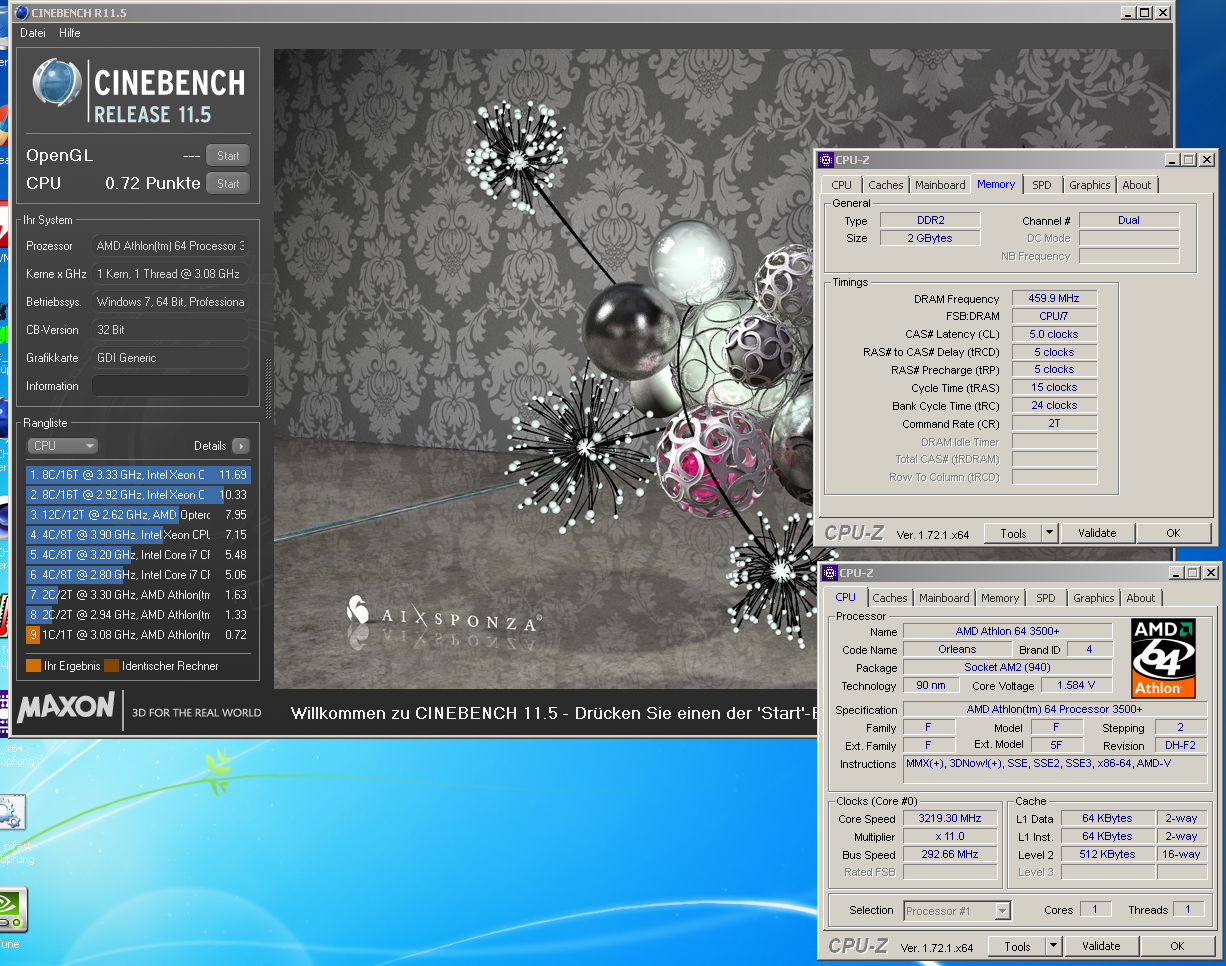Switch to SPD tab in lower CPU-Z window
The image size is (1226, 966).
pyautogui.click(x=1046, y=598)
